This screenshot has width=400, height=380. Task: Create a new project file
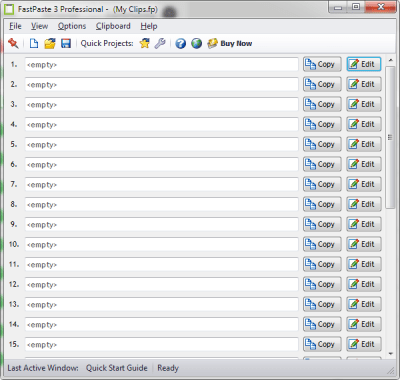34,43
